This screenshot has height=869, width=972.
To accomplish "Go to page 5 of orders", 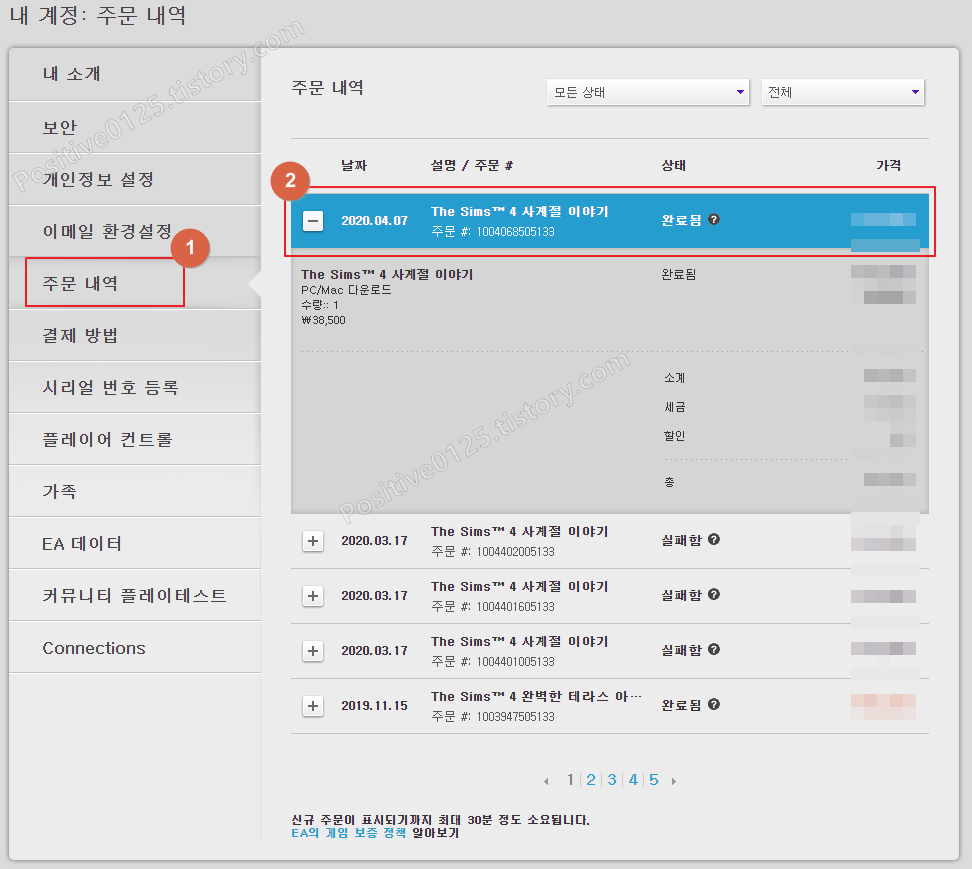I will click(654, 780).
